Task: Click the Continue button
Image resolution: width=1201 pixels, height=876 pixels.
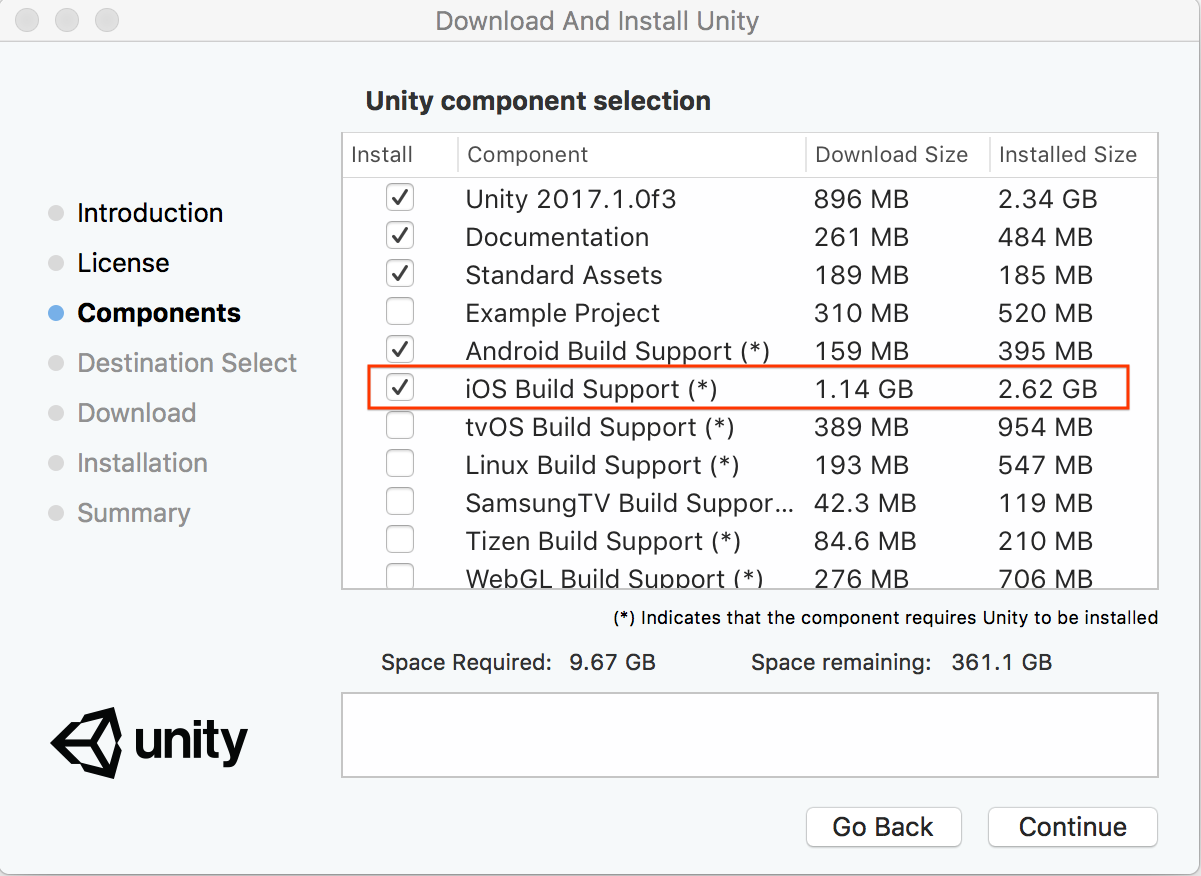Action: pyautogui.click(x=1072, y=827)
